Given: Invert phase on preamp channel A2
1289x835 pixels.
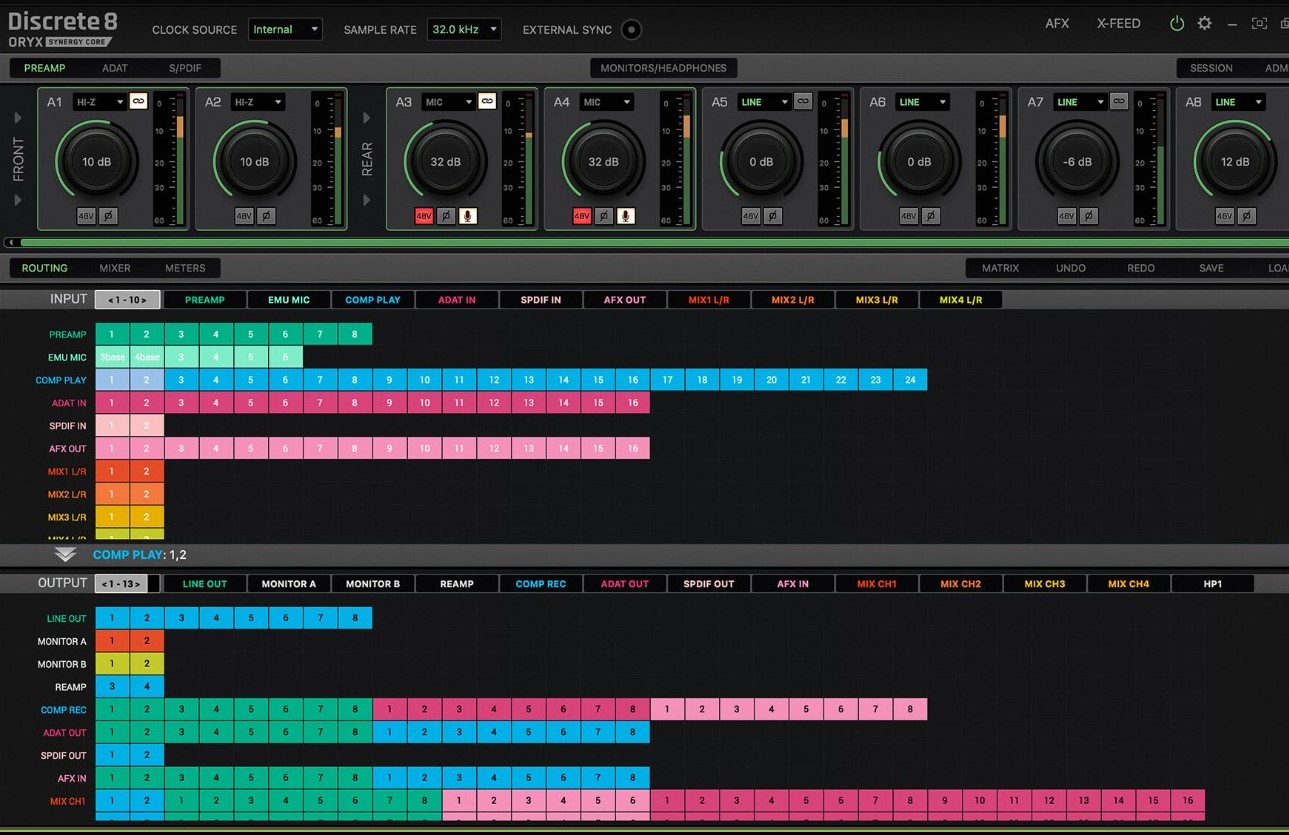Looking at the screenshot, I should click(266, 216).
